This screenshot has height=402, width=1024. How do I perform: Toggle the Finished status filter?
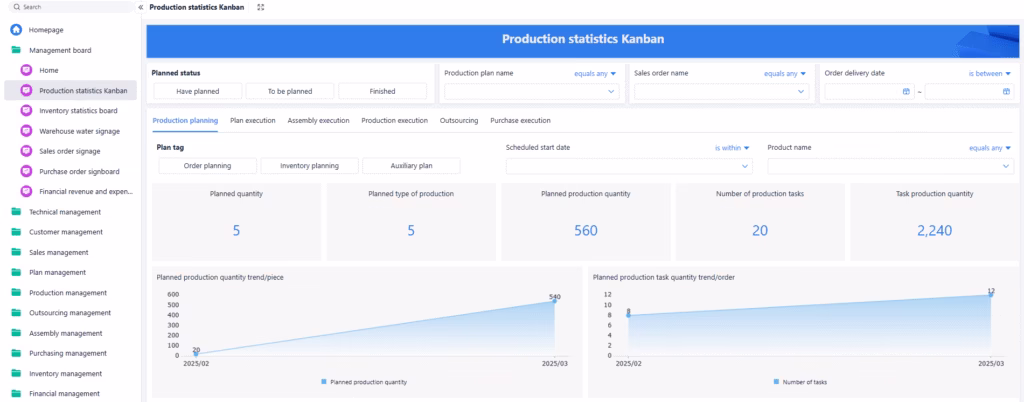pos(382,91)
